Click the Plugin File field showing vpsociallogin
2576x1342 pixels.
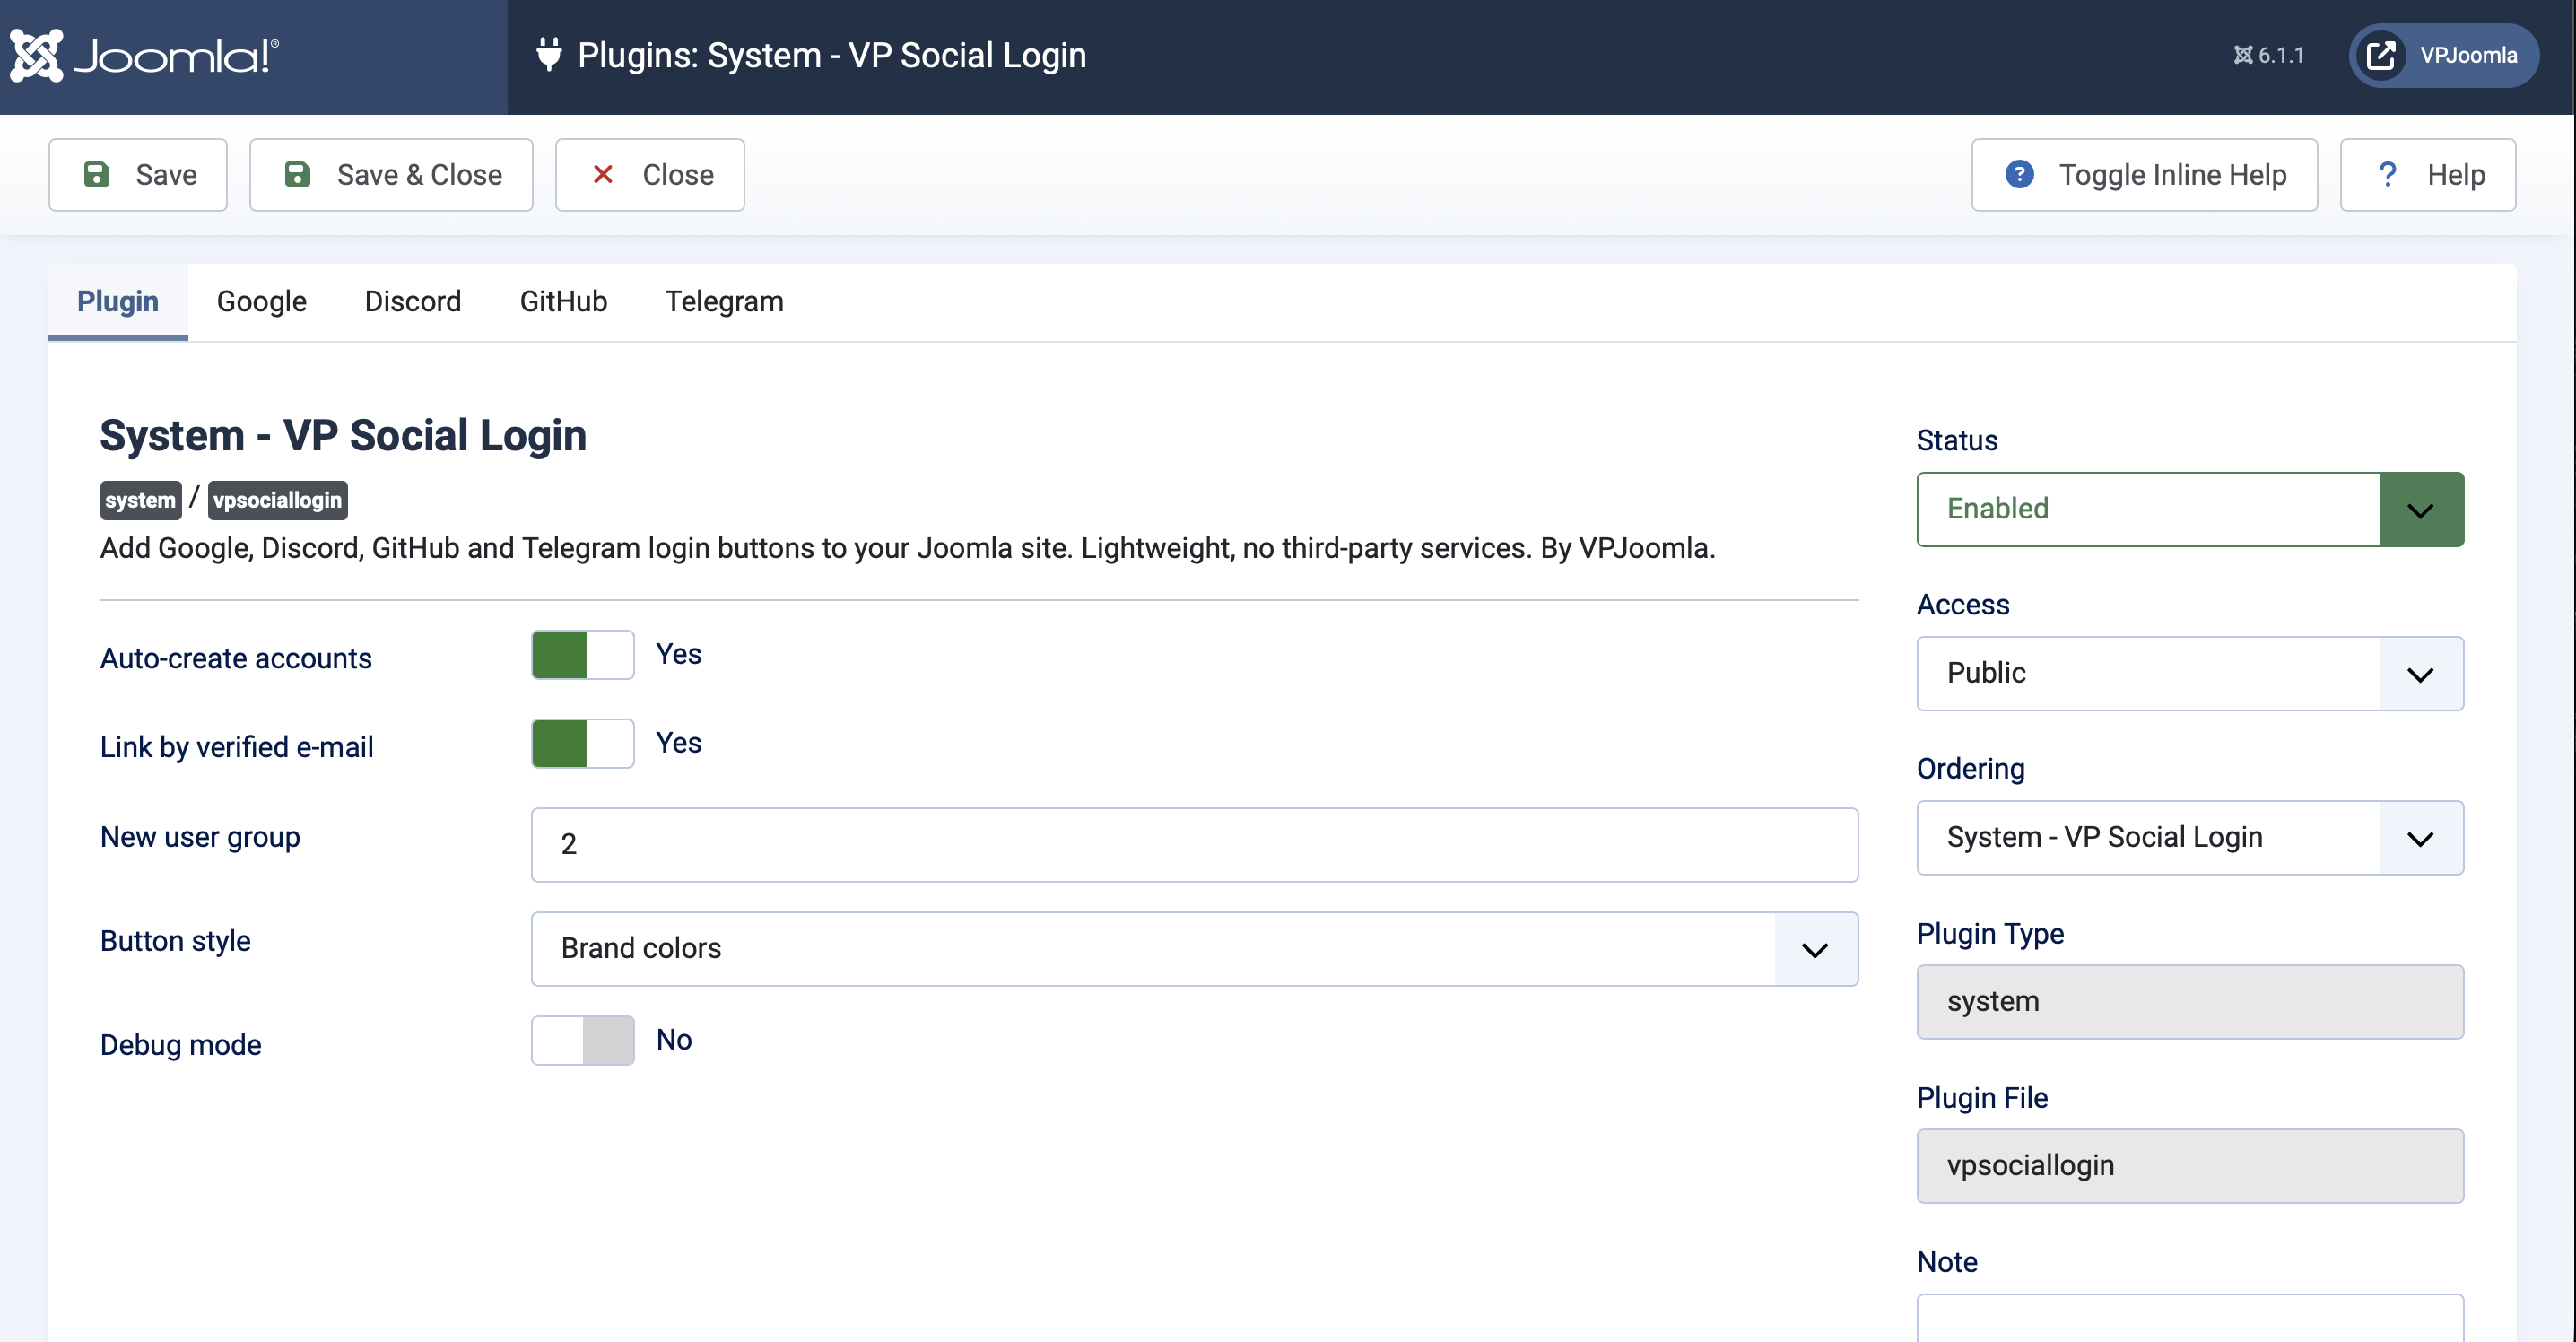pyautogui.click(x=2190, y=1166)
